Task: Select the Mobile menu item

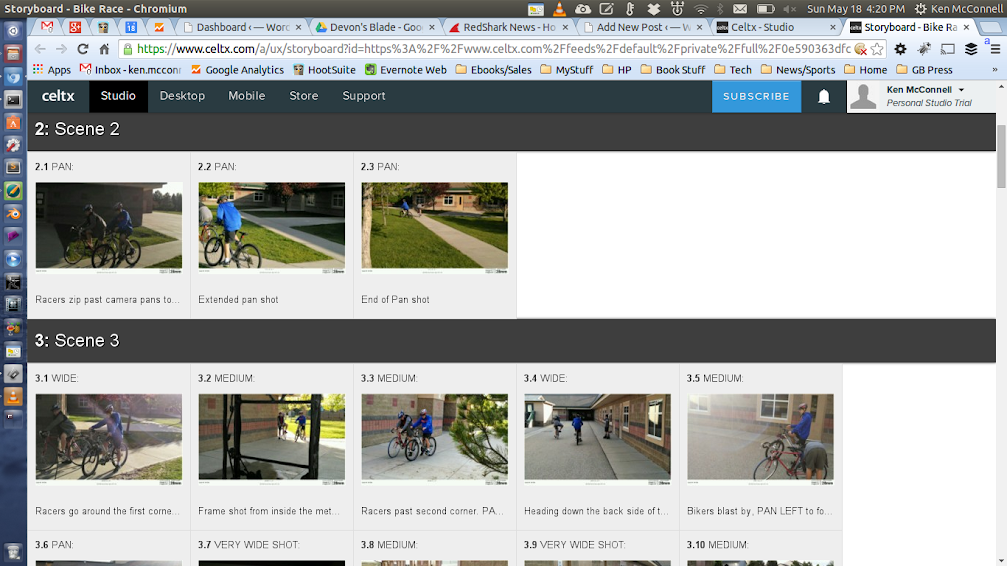Action: click(x=247, y=96)
